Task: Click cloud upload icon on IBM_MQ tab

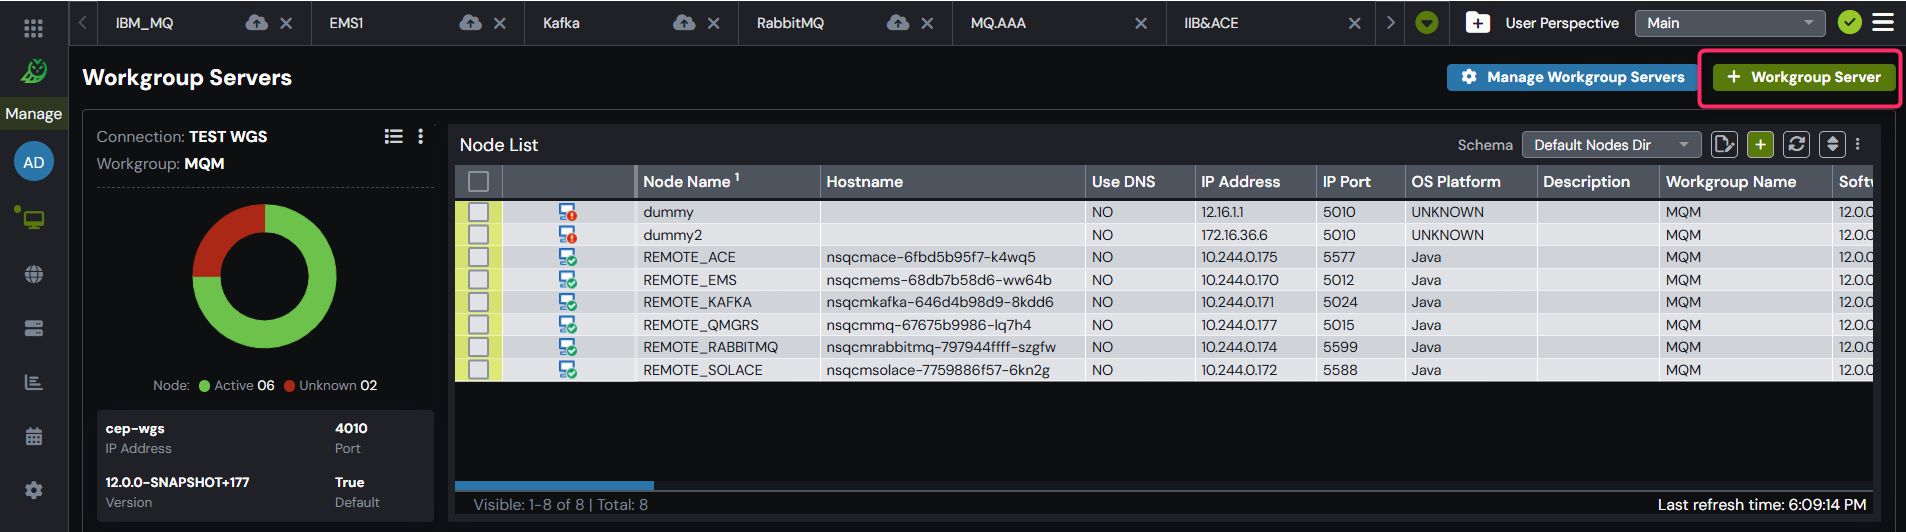Action: [x=257, y=22]
